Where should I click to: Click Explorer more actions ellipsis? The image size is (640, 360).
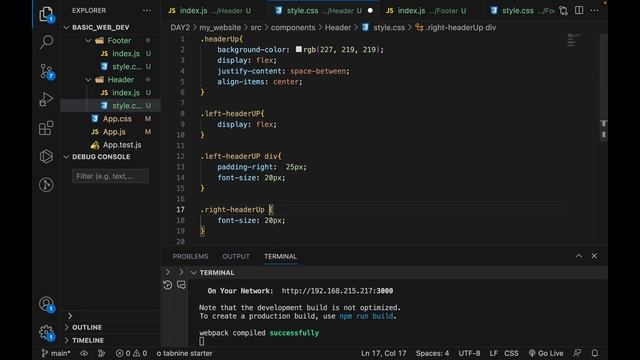[147, 11]
